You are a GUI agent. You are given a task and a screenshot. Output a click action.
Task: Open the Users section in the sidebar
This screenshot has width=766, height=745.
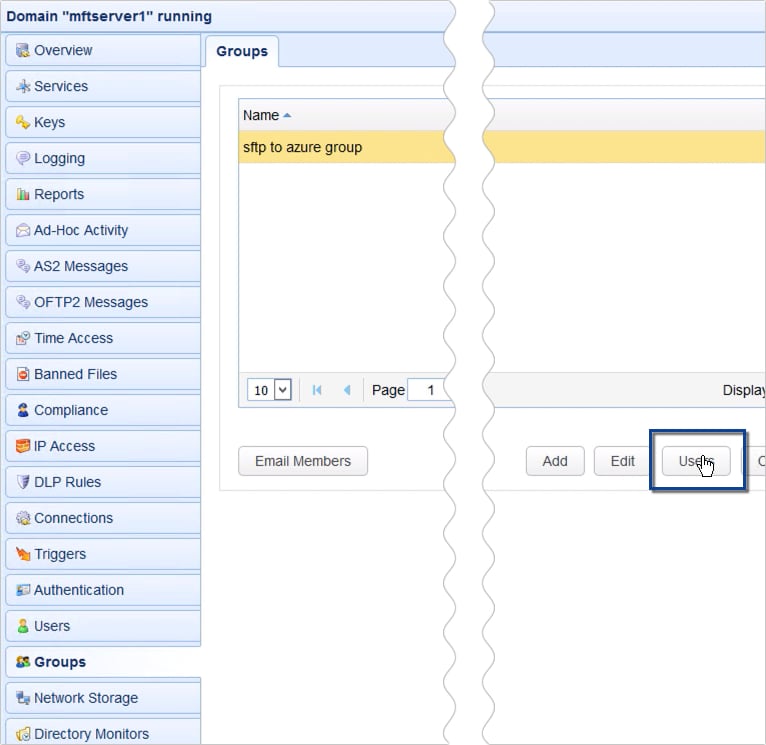52,626
